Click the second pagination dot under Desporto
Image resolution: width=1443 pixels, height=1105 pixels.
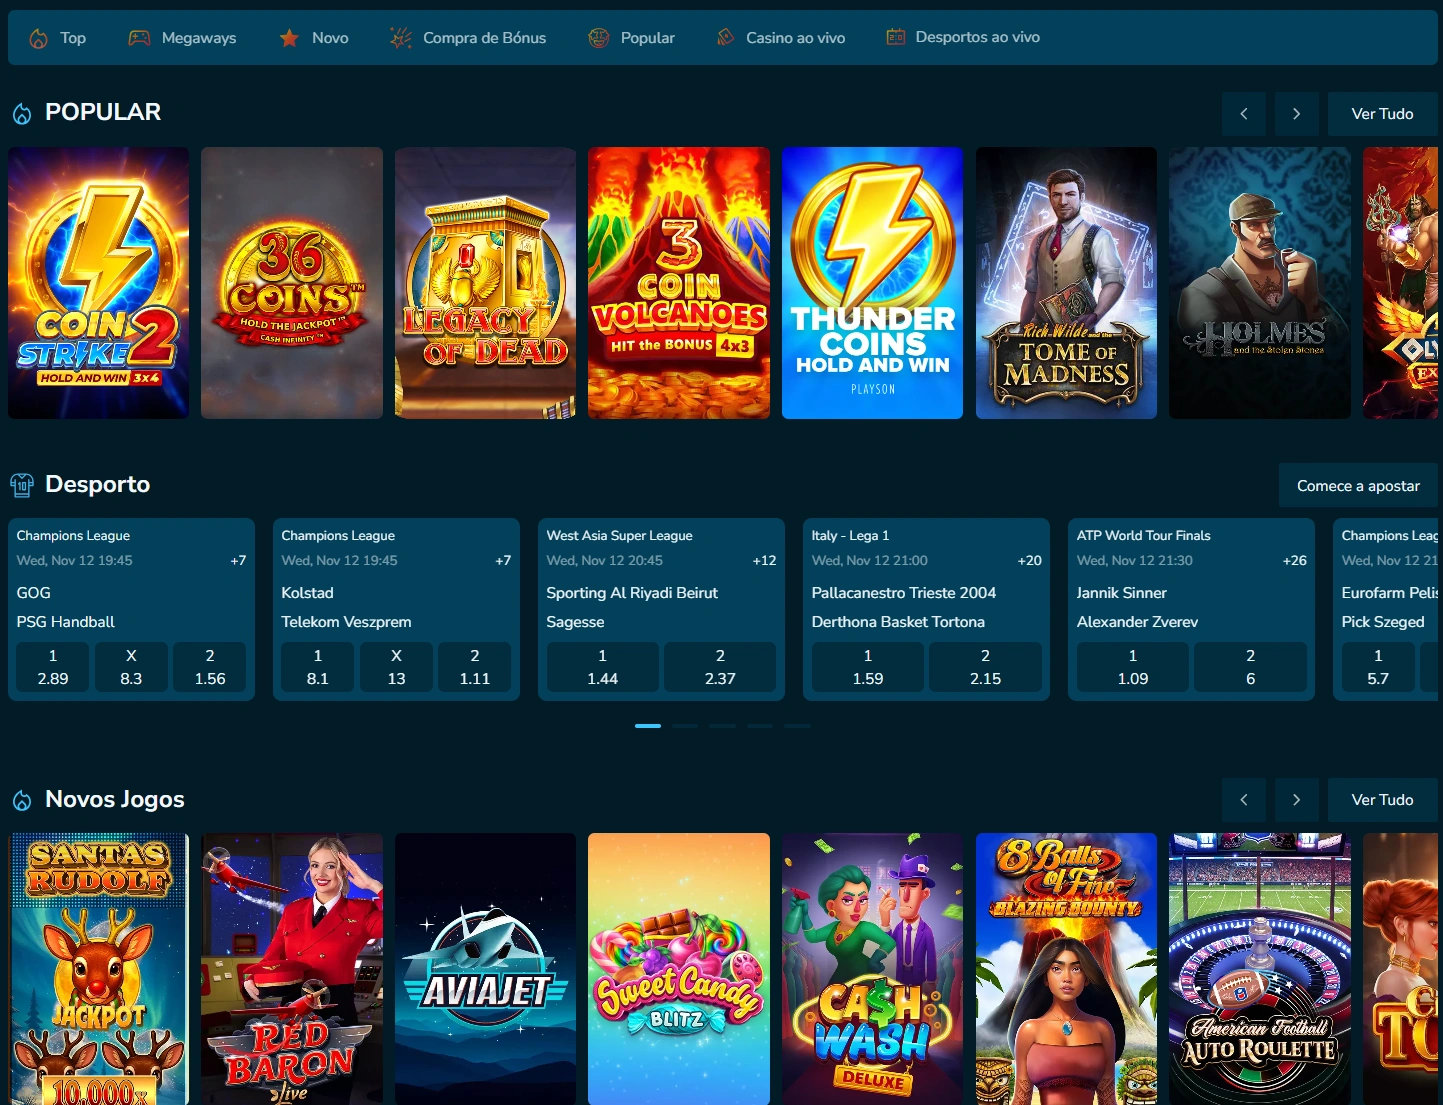pos(685,725)
